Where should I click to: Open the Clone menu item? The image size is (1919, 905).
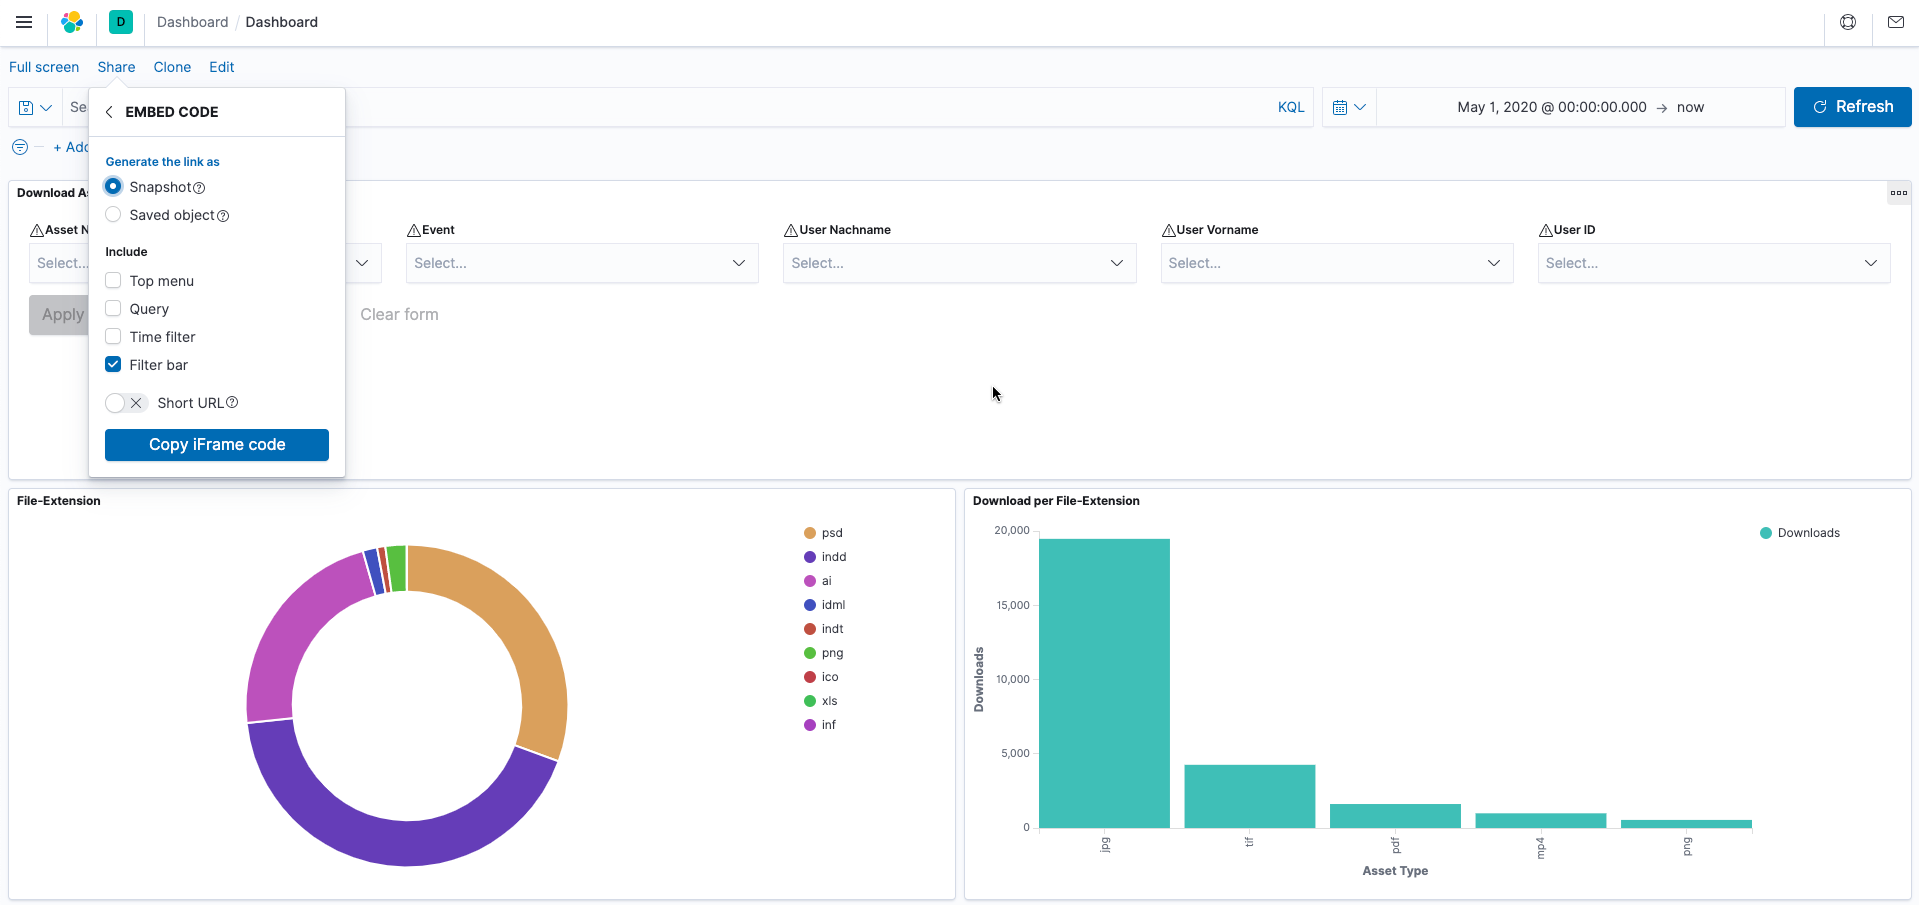coord(172,67)
